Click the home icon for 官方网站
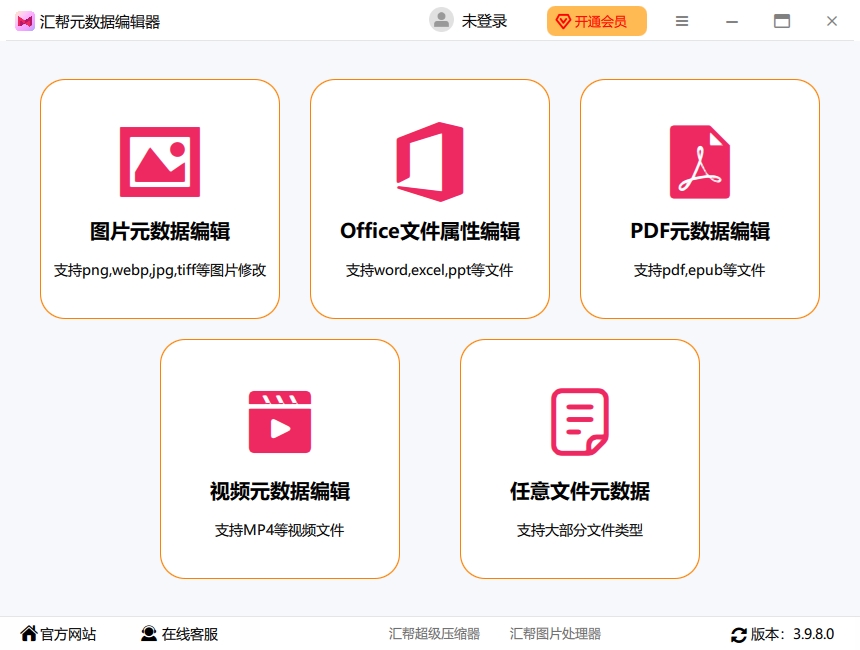The height and width of the screenshot is (650, 860). click(29, 634)
